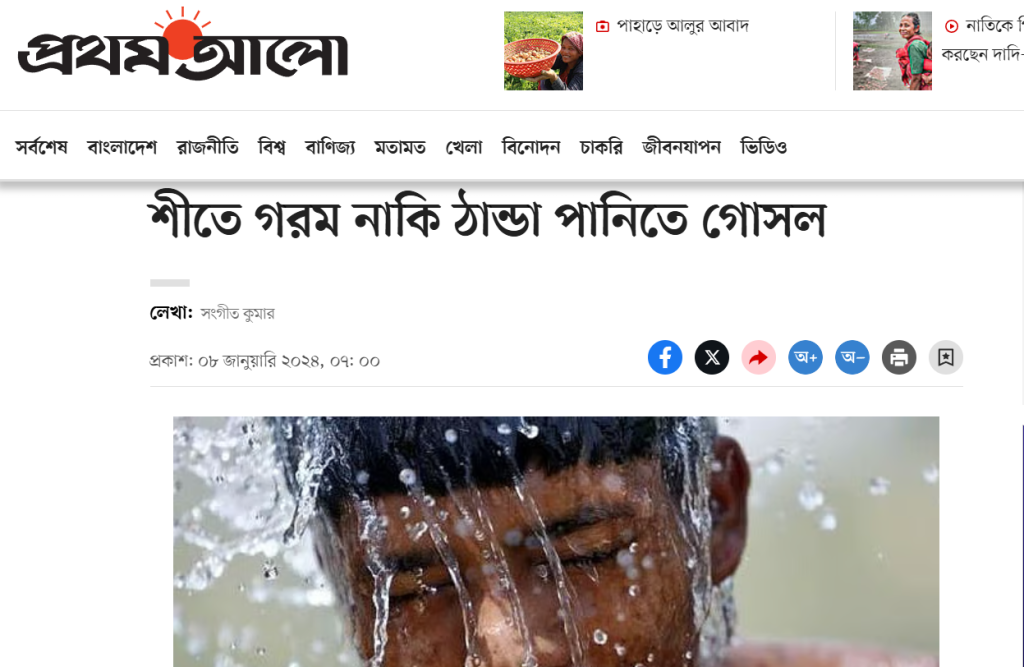Image resolution: width=1024 pixels, height=667 pixels.
Task: Click the Prothom Alo logo
Action: click(183, 44)
